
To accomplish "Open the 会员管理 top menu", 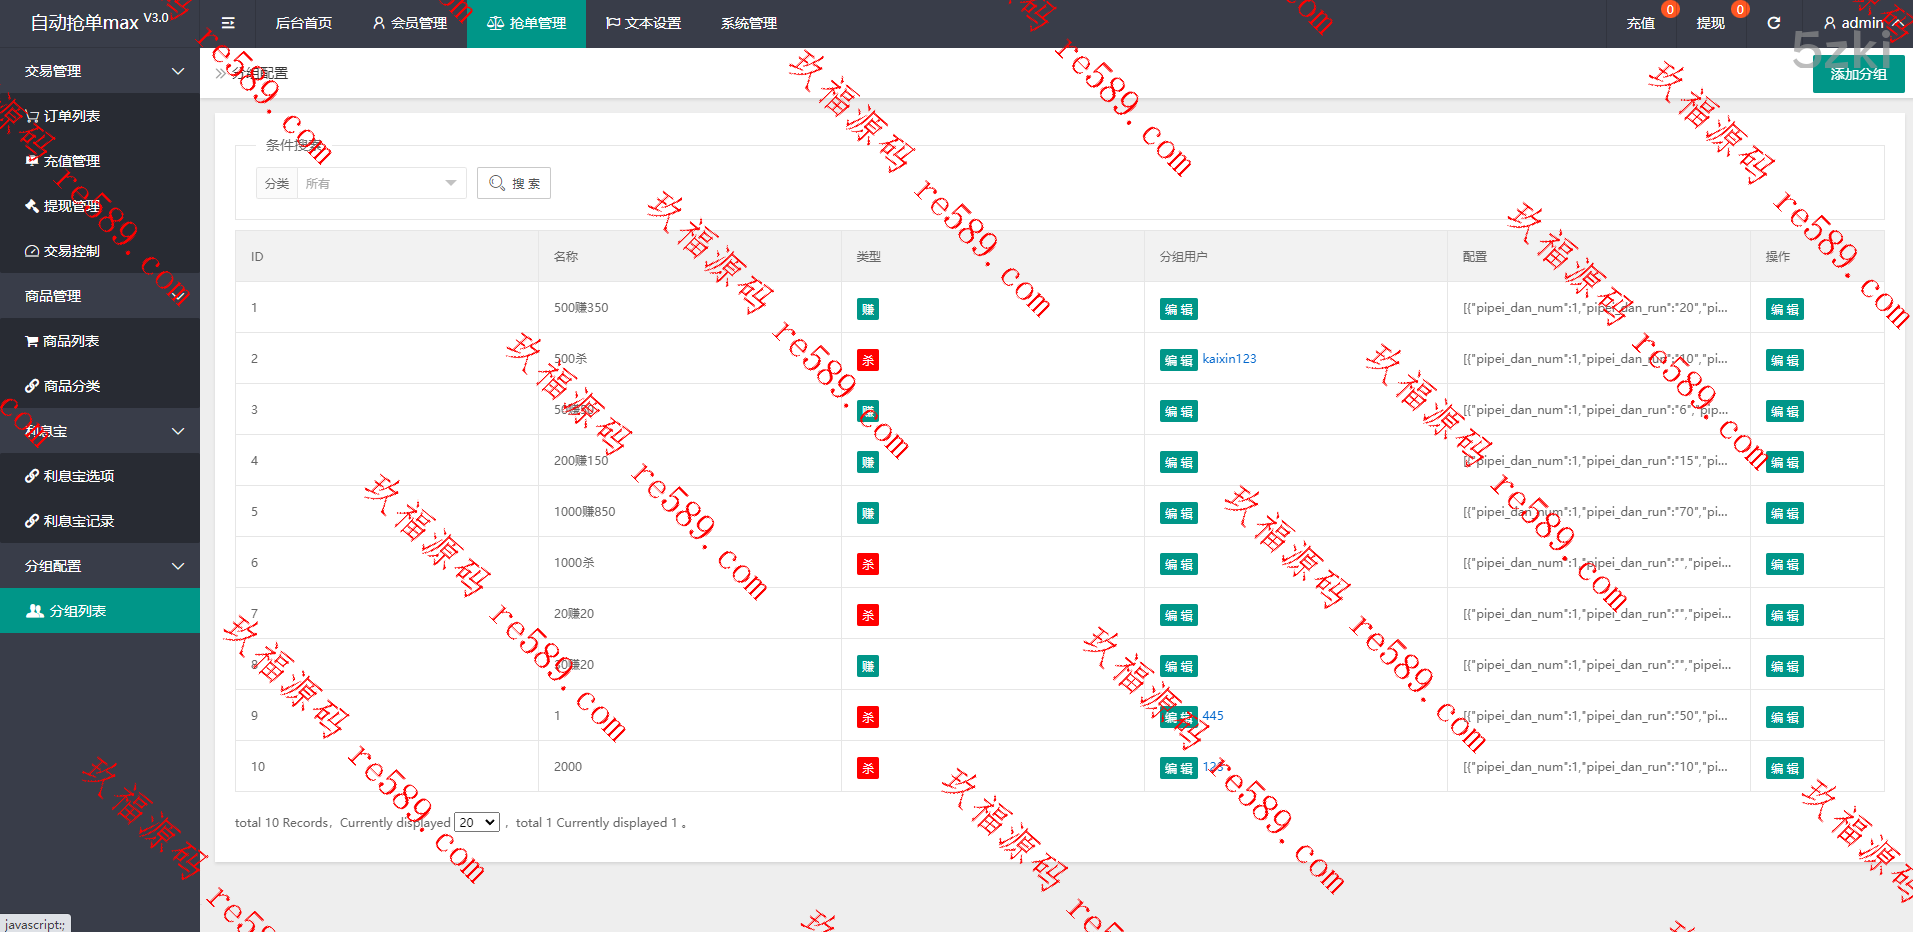I will tap(410, 23).
